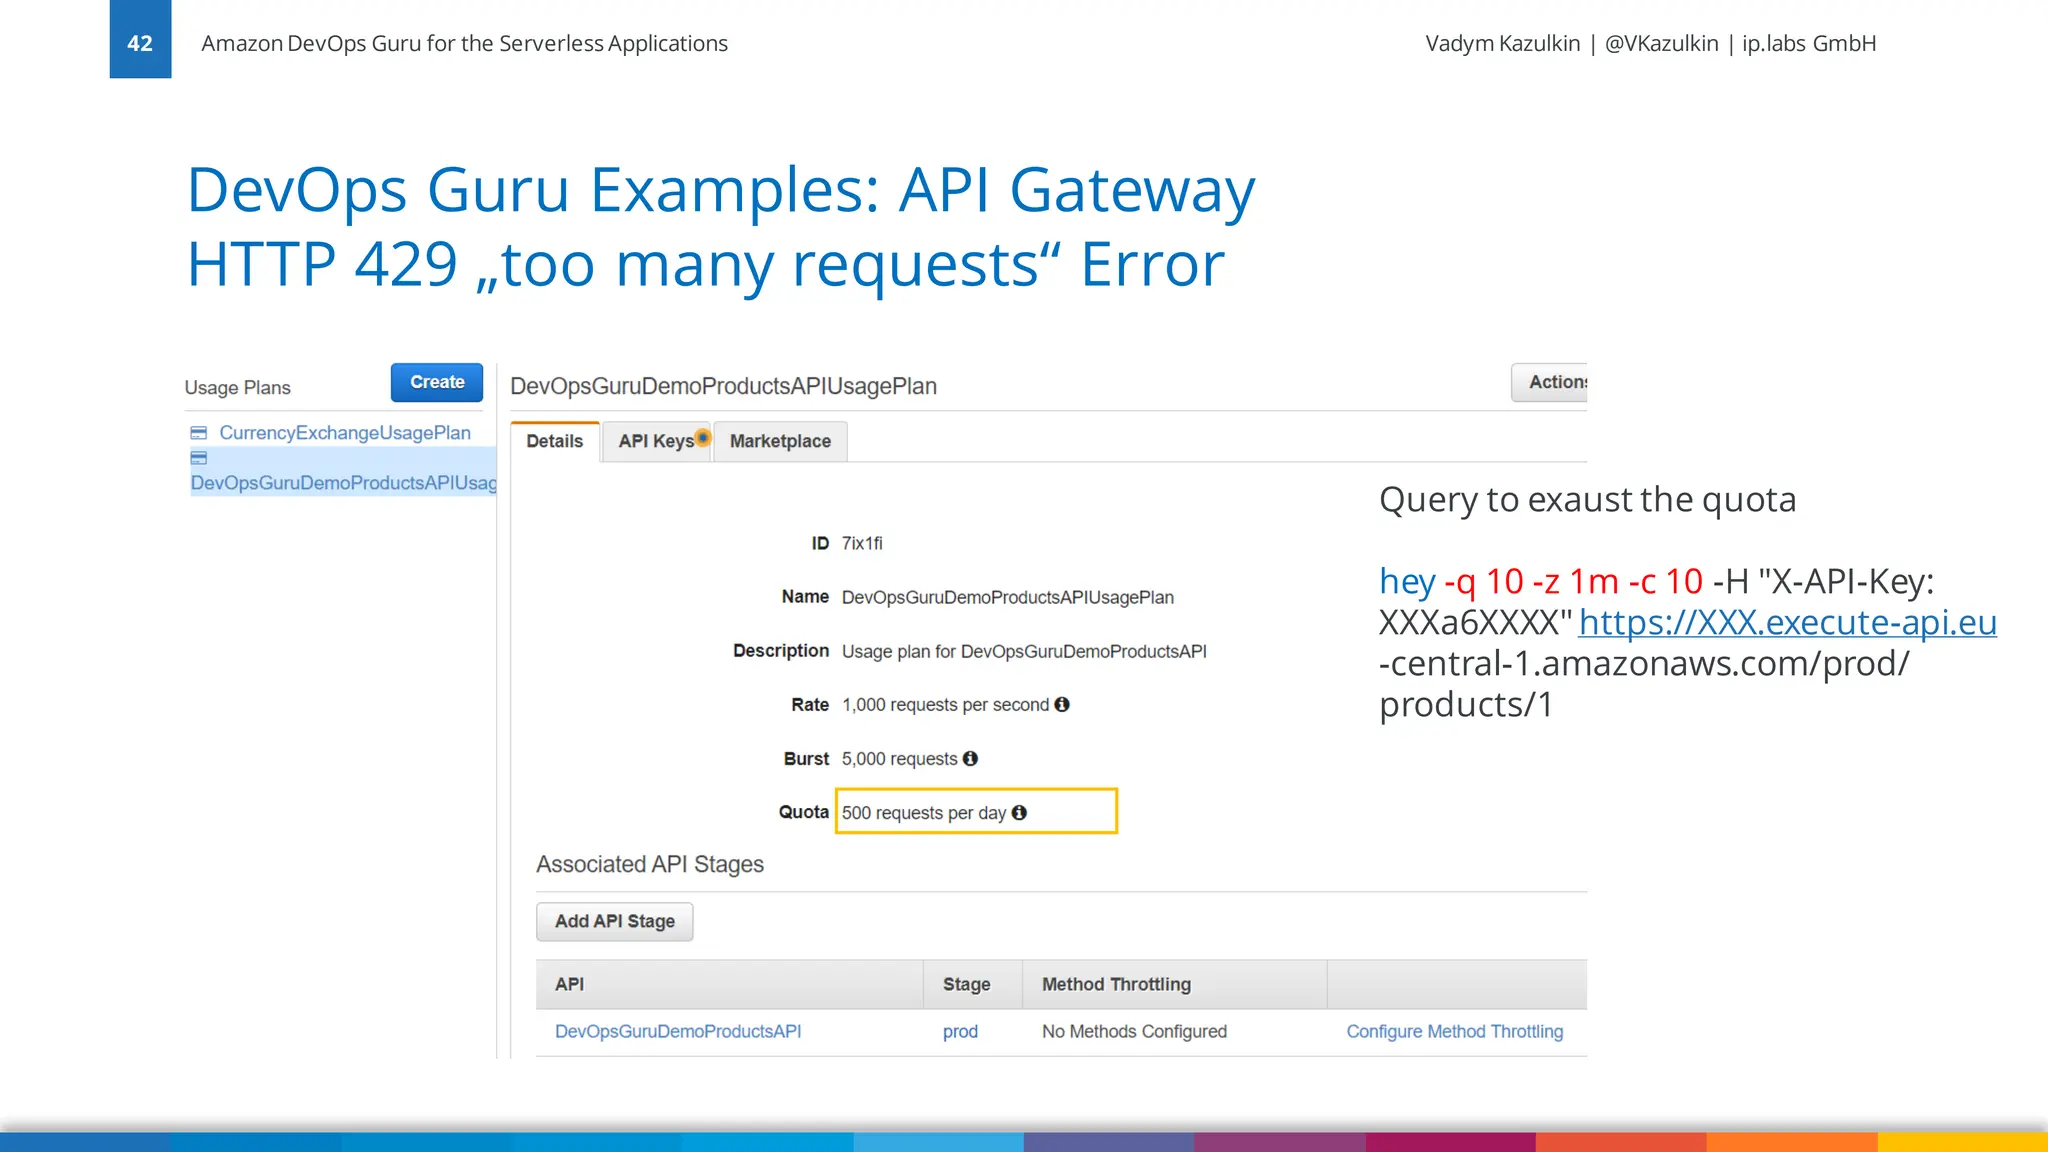Click Configure Method Throttling link

pyautogui.click(x=1454, y=1031)
